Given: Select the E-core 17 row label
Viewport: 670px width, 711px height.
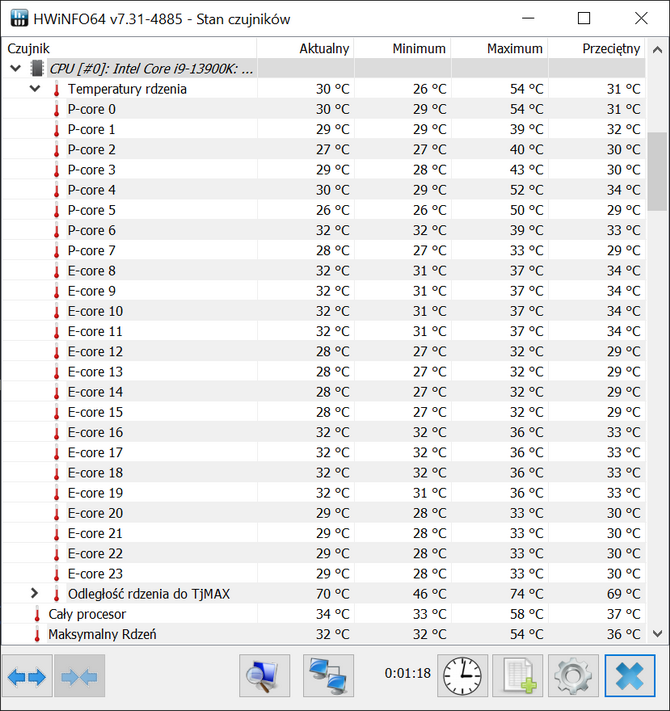Looking at the screenshot, I should point(95,453).
